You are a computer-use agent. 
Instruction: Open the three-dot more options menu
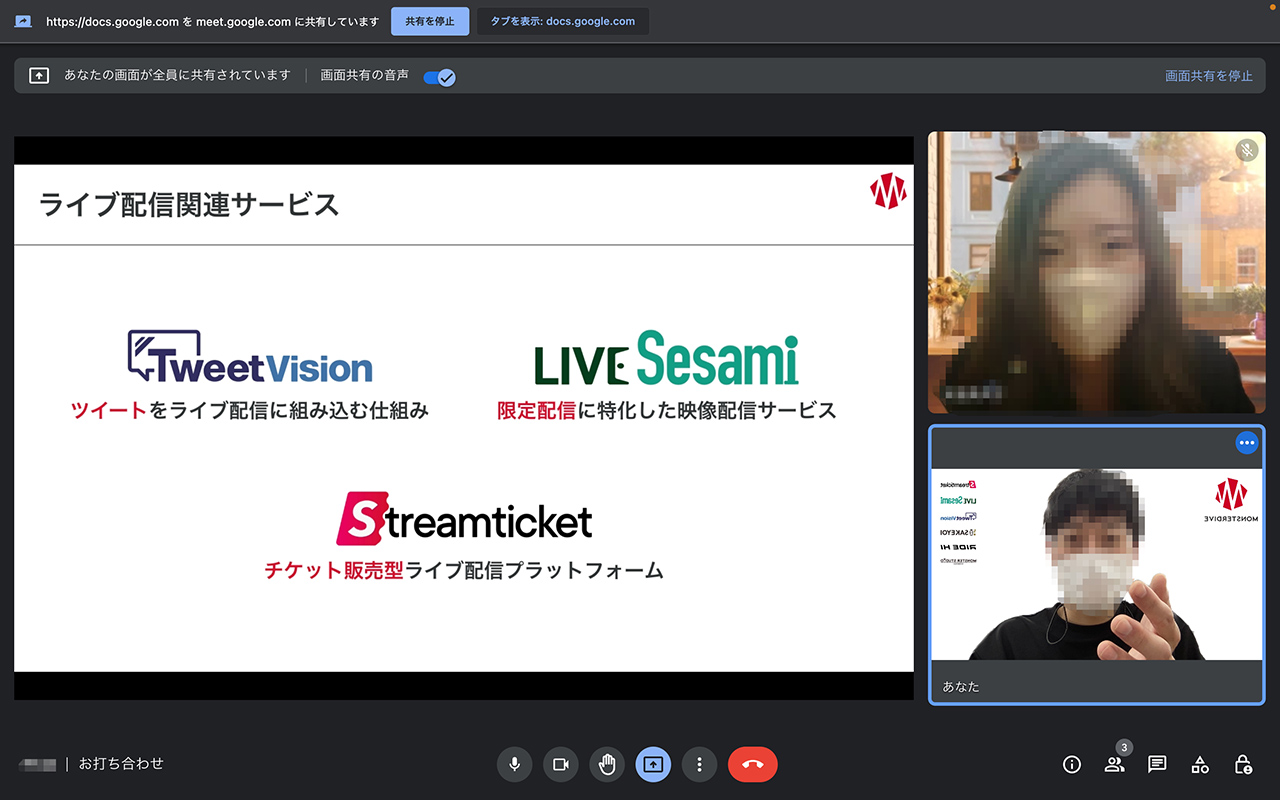(699, 764)
